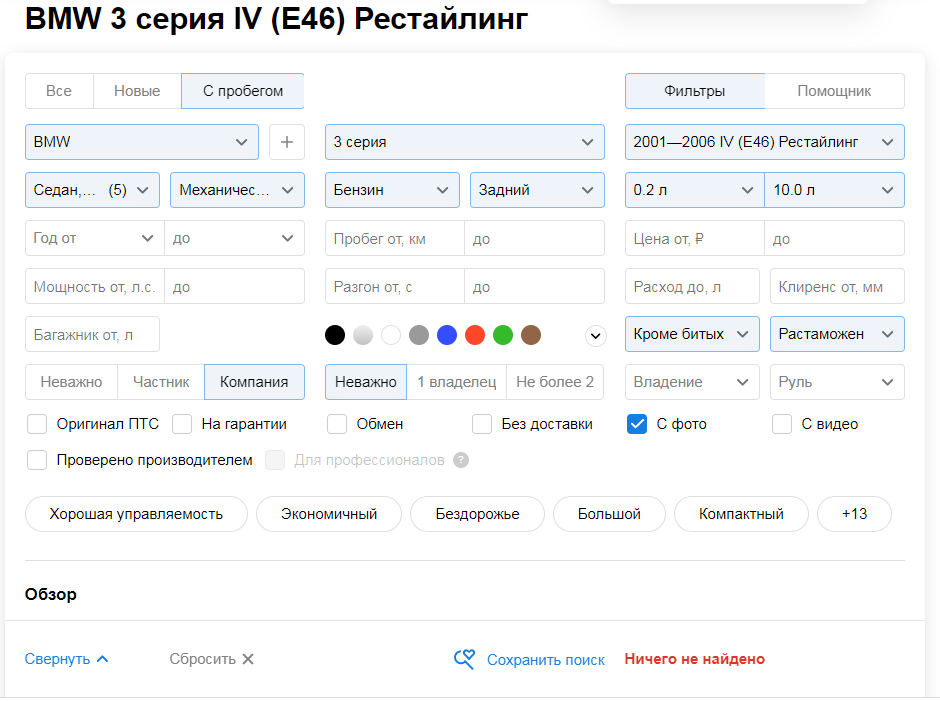Open the year до dropdown
940x701 pixels.
(x=234, y=238)
